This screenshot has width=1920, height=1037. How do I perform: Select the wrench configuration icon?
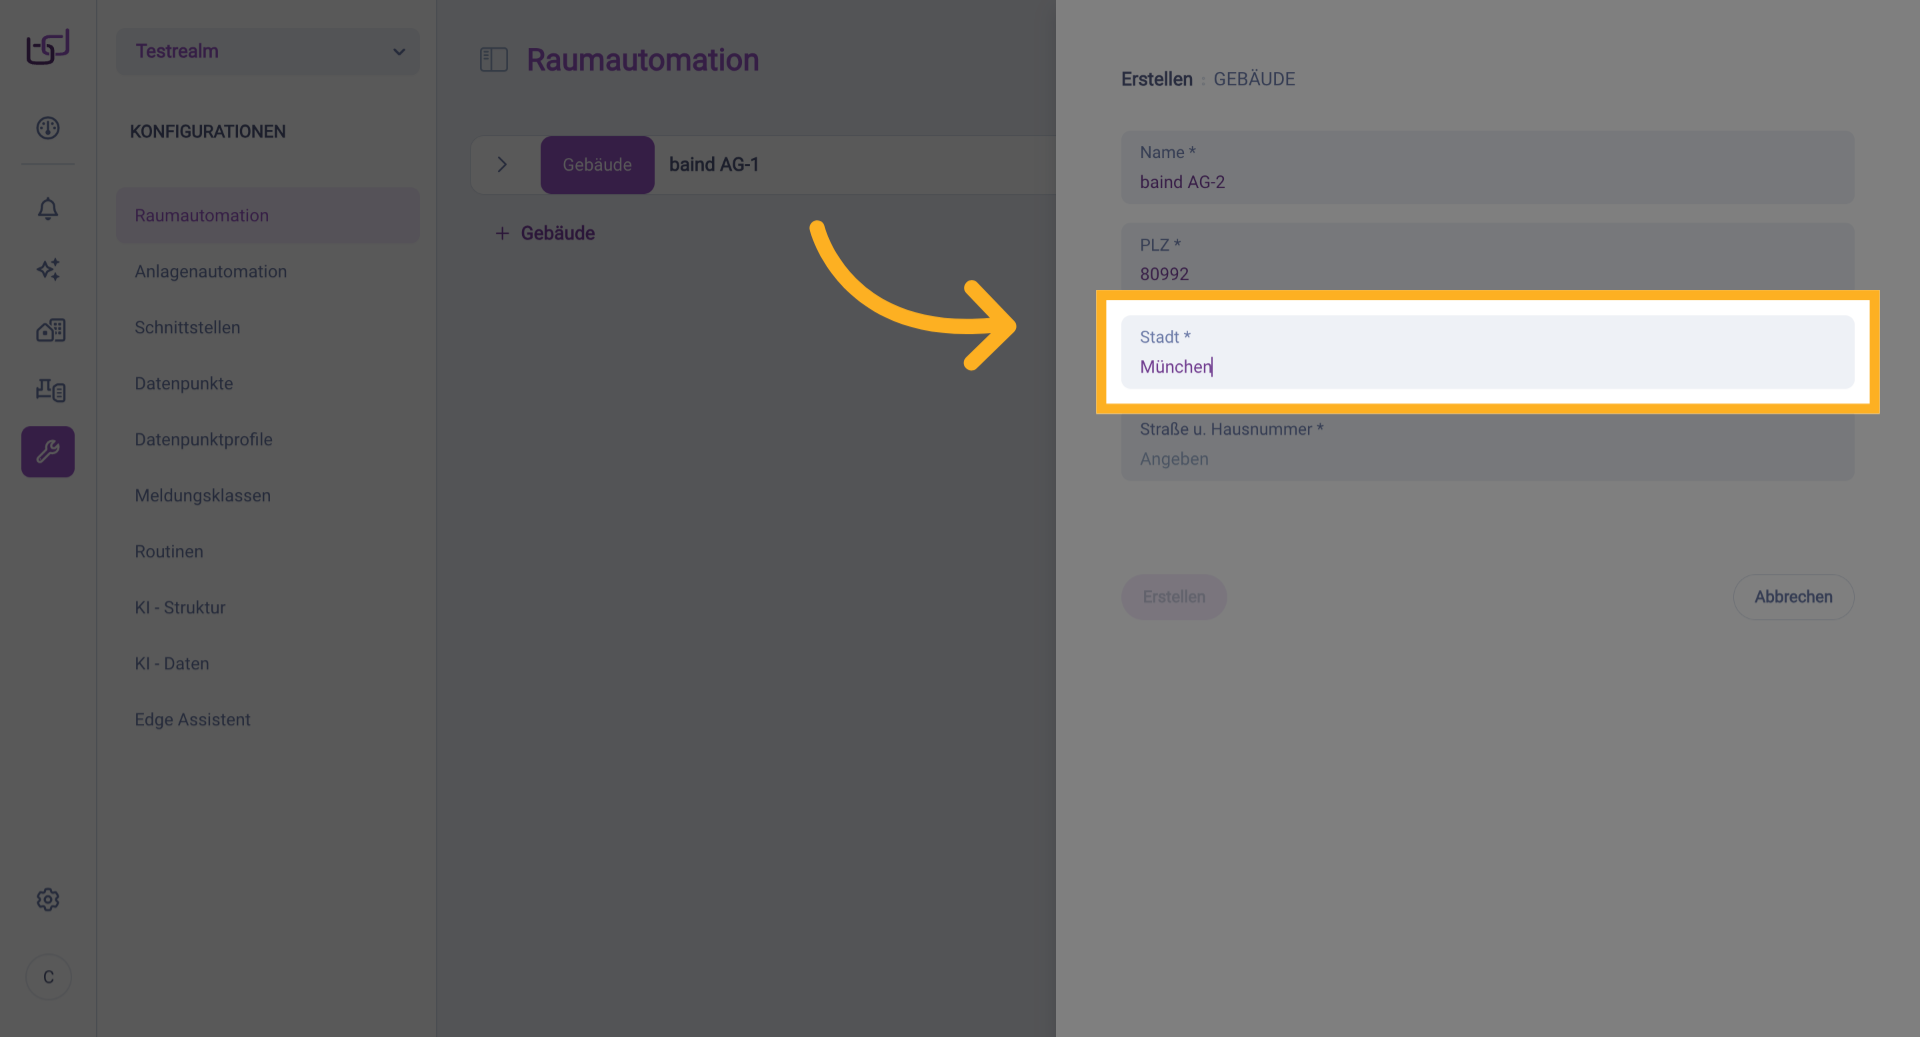[48, 452]
